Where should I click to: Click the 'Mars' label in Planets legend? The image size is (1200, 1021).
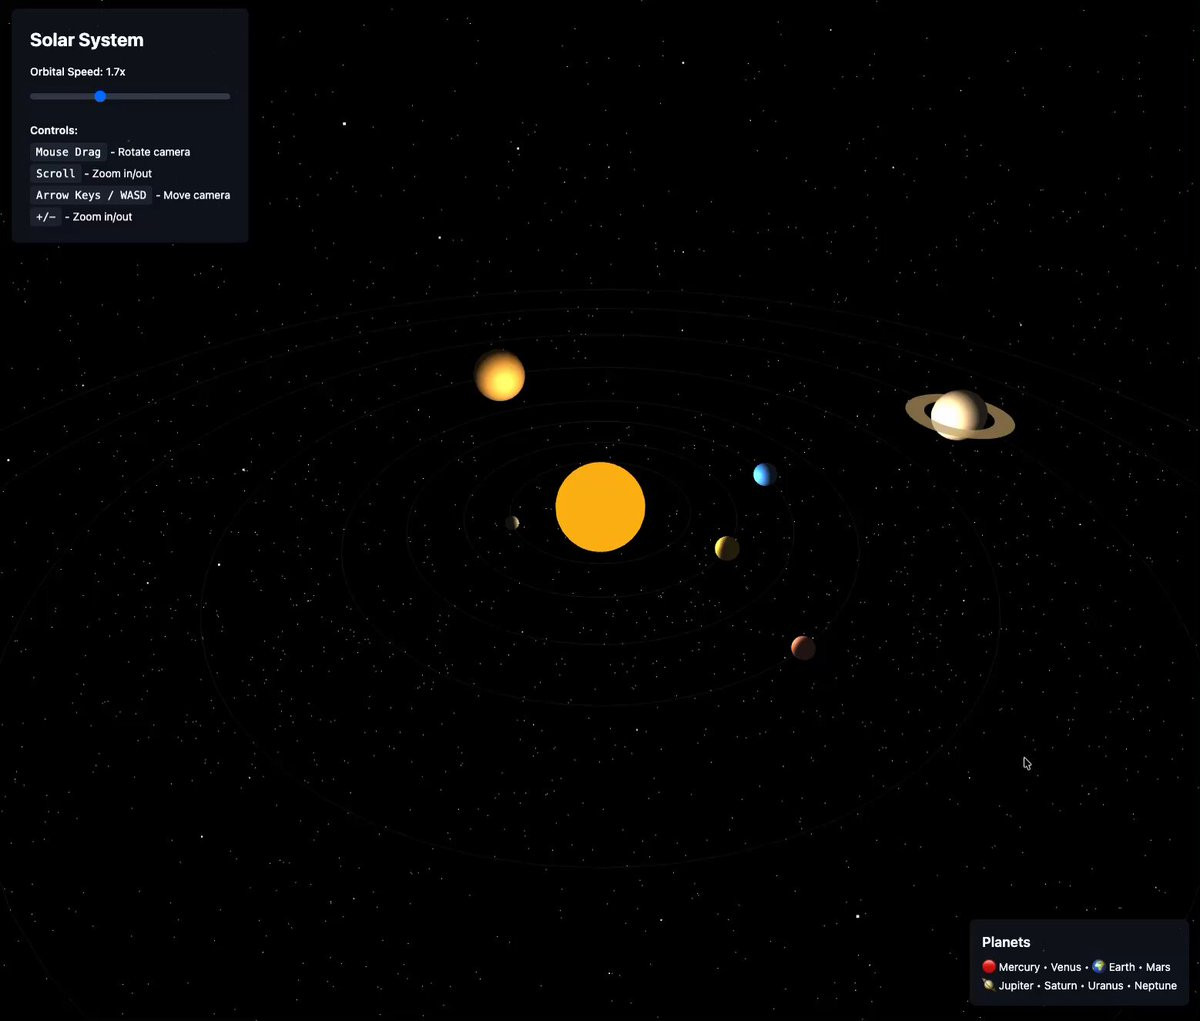[x=1158, y=967]
